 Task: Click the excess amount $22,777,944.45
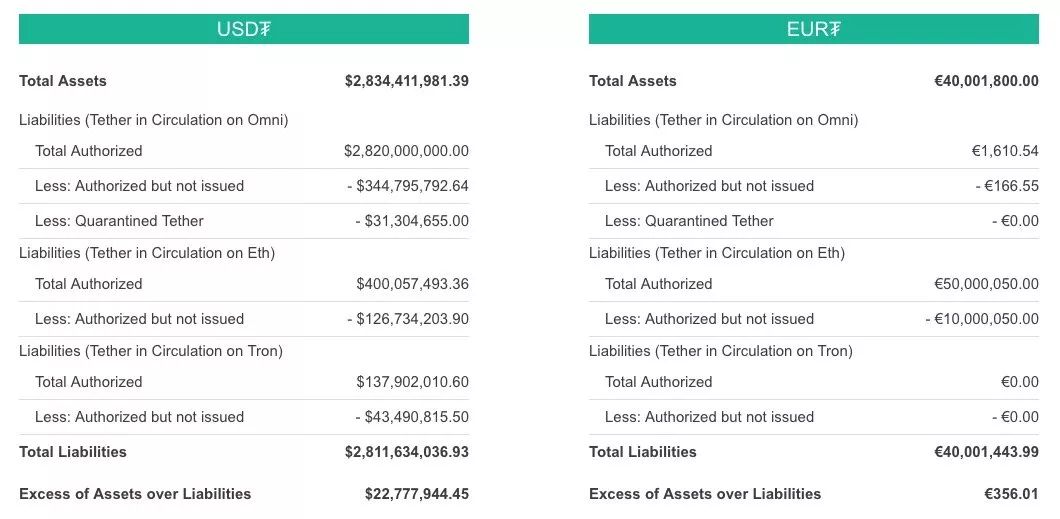tap(416, 494)
